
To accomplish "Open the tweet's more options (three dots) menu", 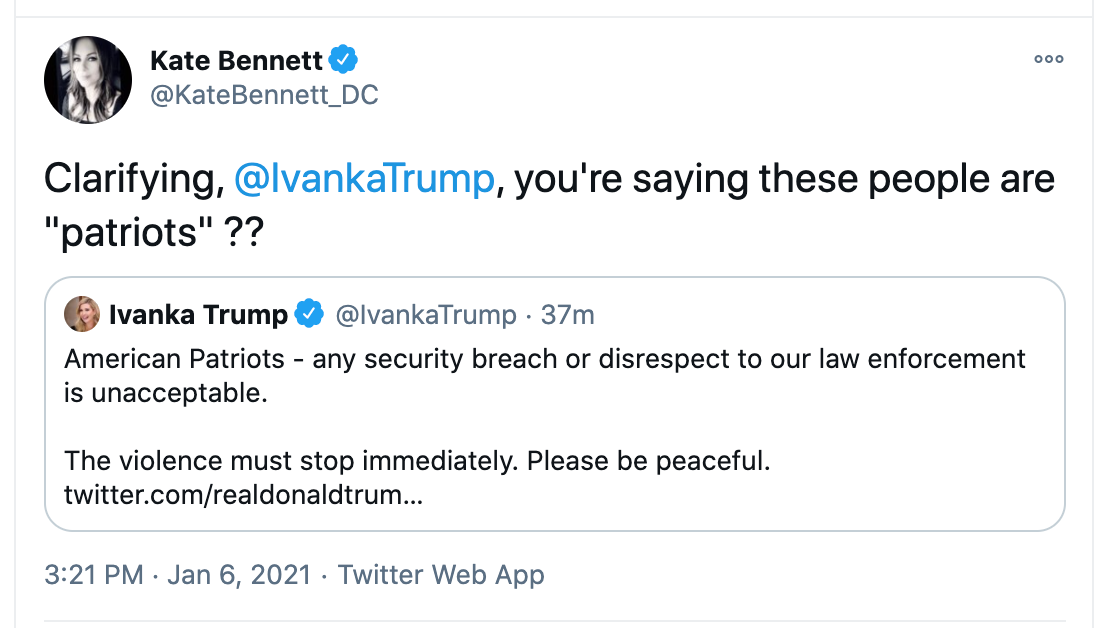I will (x=1048, y=59).
